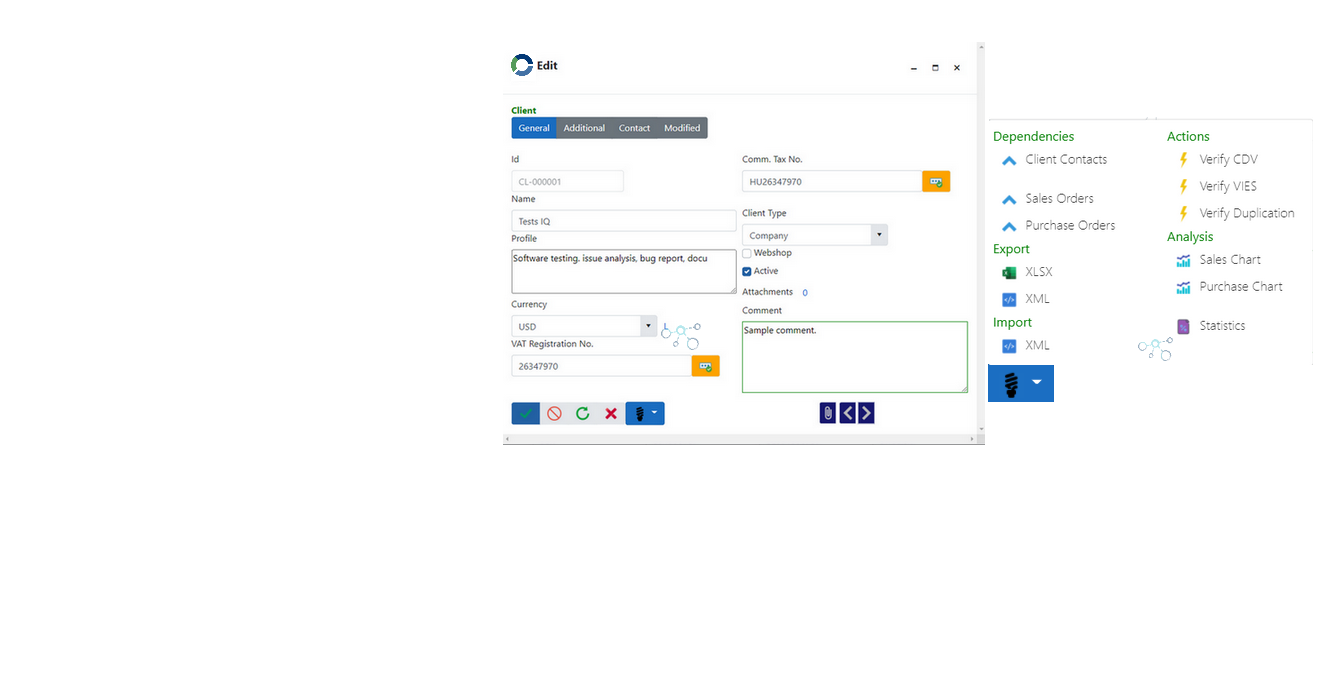Open the Currency dropdown
Viewport: 1341px width, 686px height.
(648, 326)
